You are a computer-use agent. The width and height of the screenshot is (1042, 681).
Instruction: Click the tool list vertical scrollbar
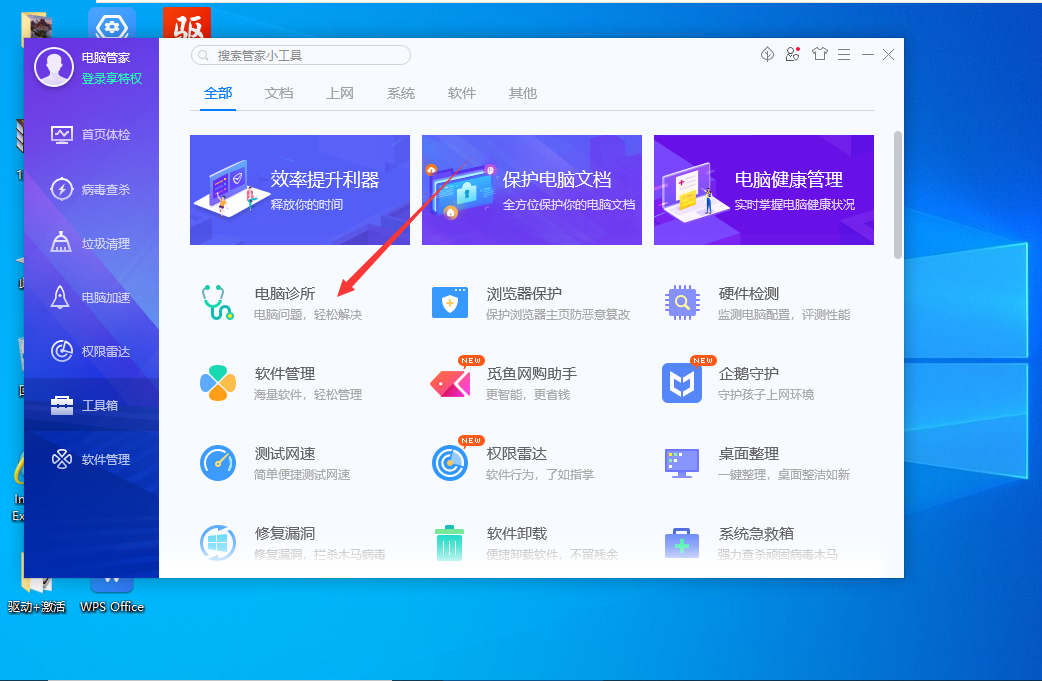898,195
